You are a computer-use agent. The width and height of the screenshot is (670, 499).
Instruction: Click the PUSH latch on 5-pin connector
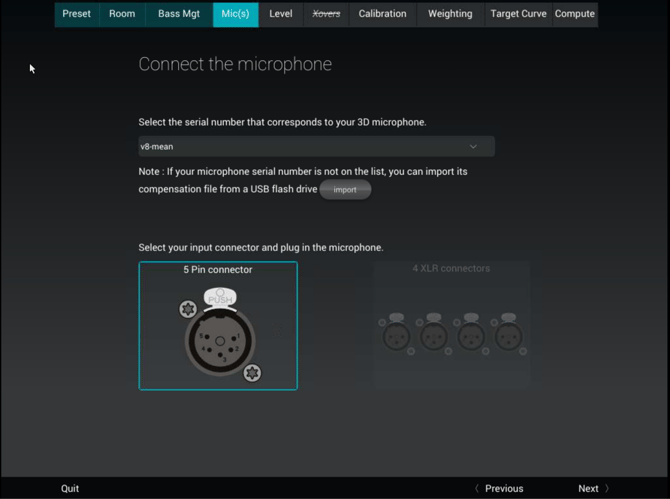point(219,298)
